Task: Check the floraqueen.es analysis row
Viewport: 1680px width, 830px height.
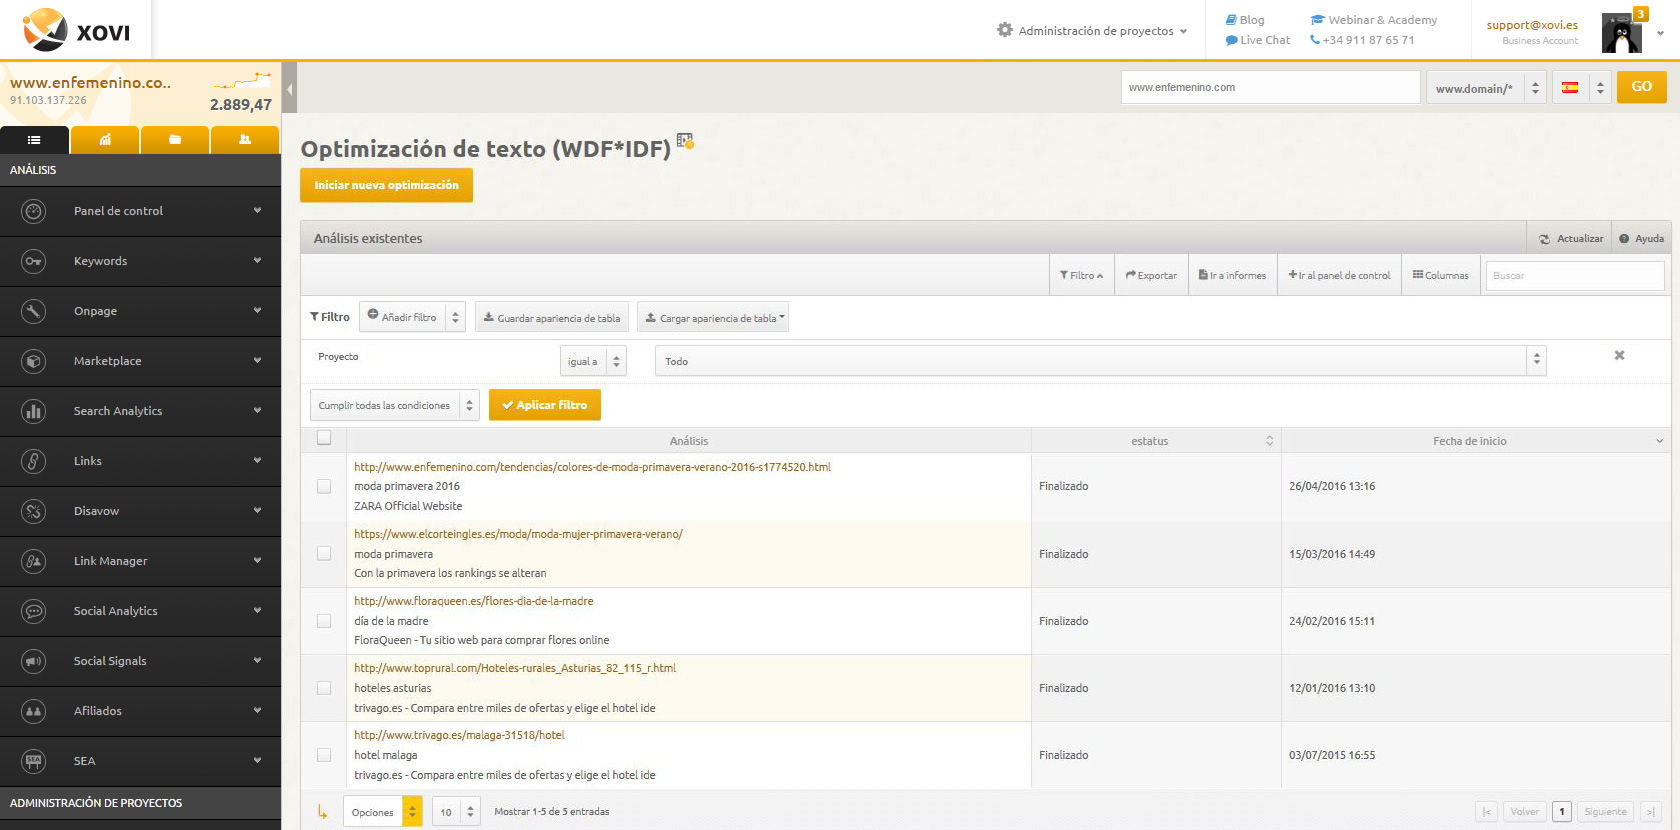Action: pyautogui.click(x=324, y=621)
